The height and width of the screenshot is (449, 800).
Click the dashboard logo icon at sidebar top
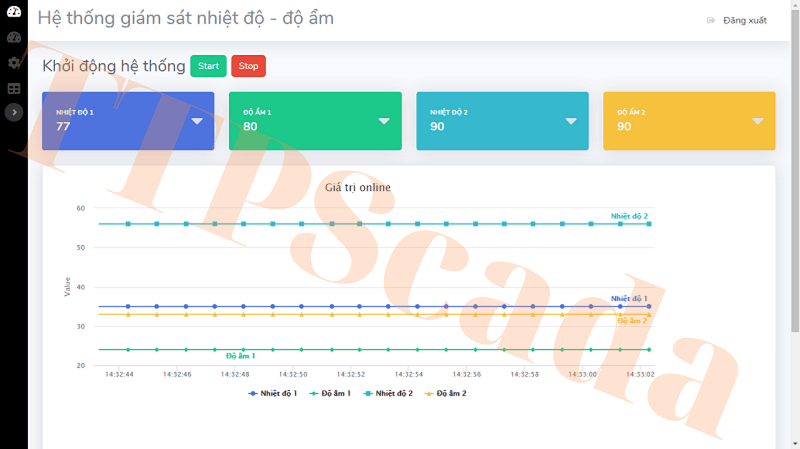(13, 12)
